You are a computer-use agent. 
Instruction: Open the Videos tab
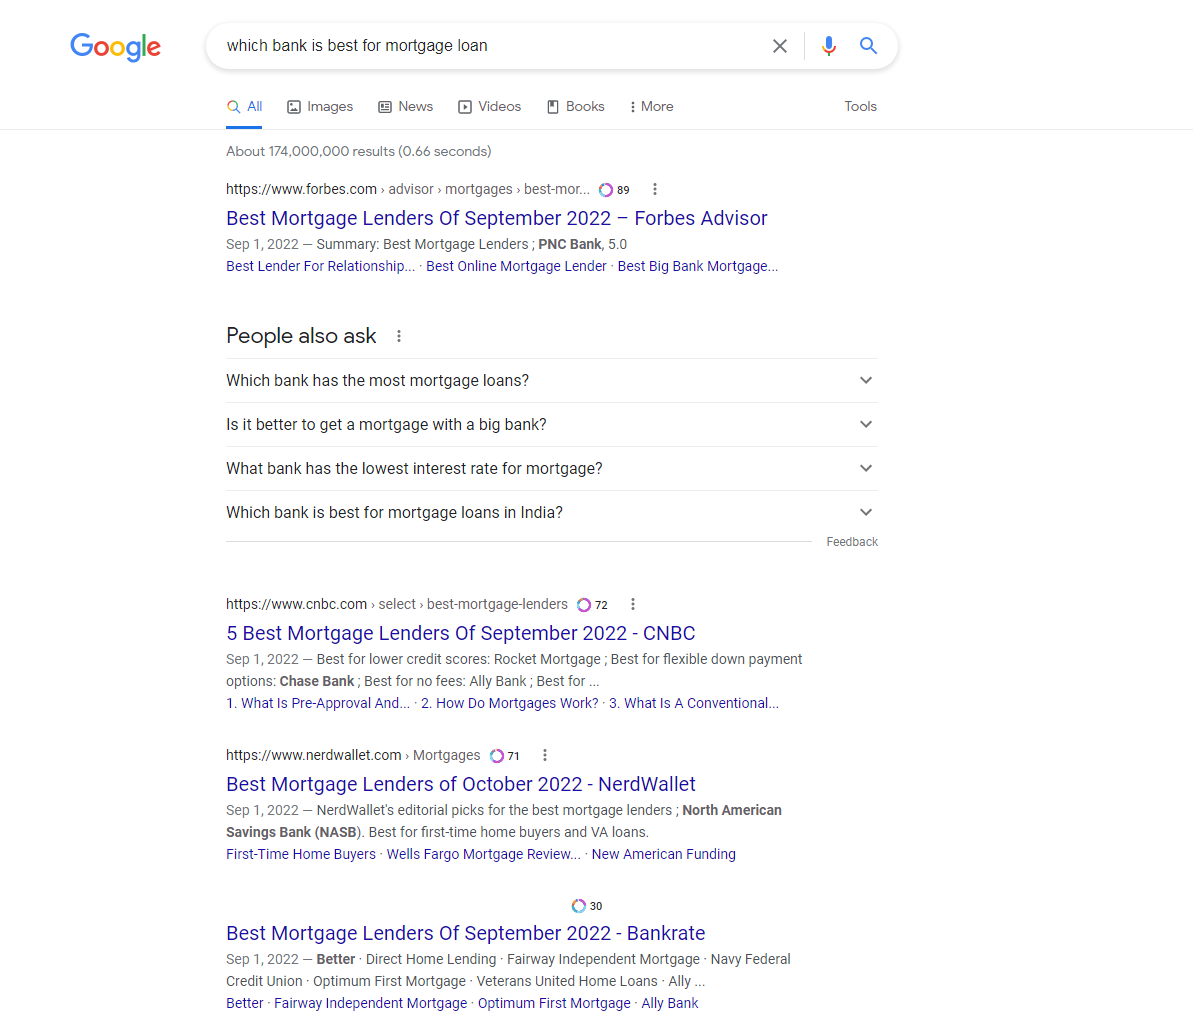click(489, 107)
